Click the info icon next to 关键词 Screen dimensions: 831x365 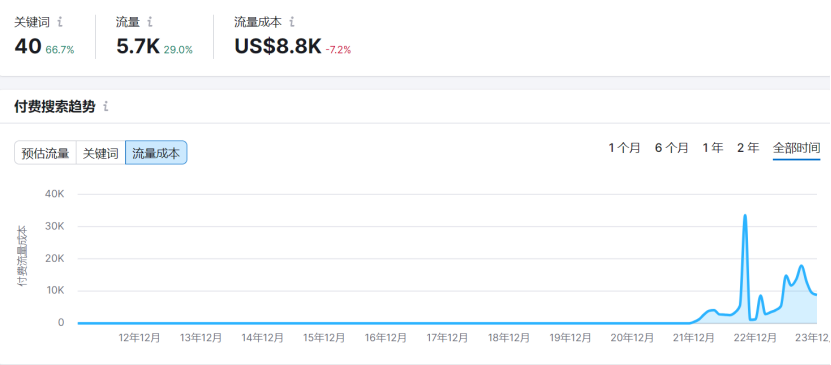60,22
